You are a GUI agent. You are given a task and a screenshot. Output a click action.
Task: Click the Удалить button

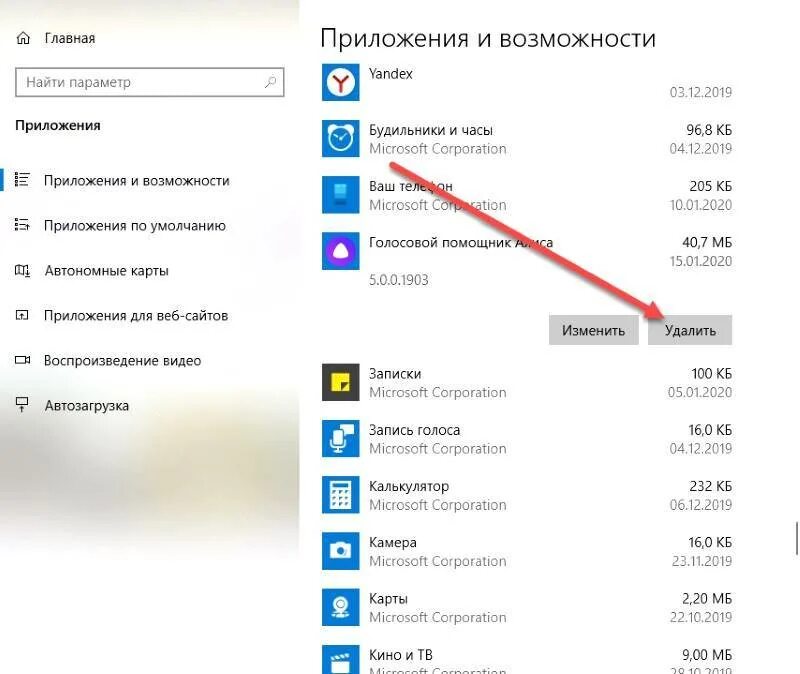pyautogui.click(x=690, y=330)
